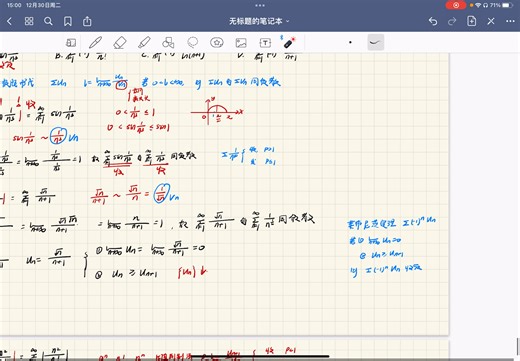This screenshot has width=520, height=361.
Task: Open the more options ellipsis menu
Action: pyautogui.click(x=510, y=21)
